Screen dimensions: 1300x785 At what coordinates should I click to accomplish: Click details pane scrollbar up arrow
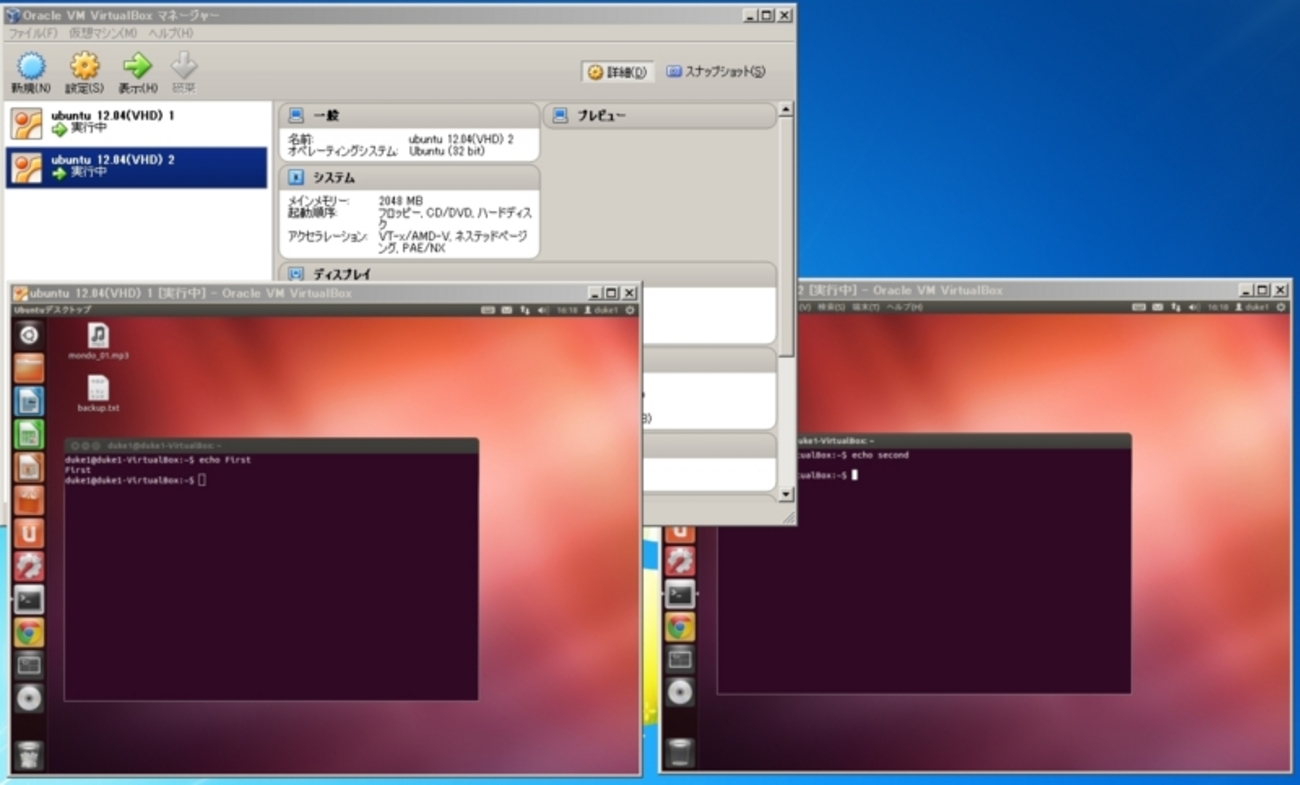point(786,109)
